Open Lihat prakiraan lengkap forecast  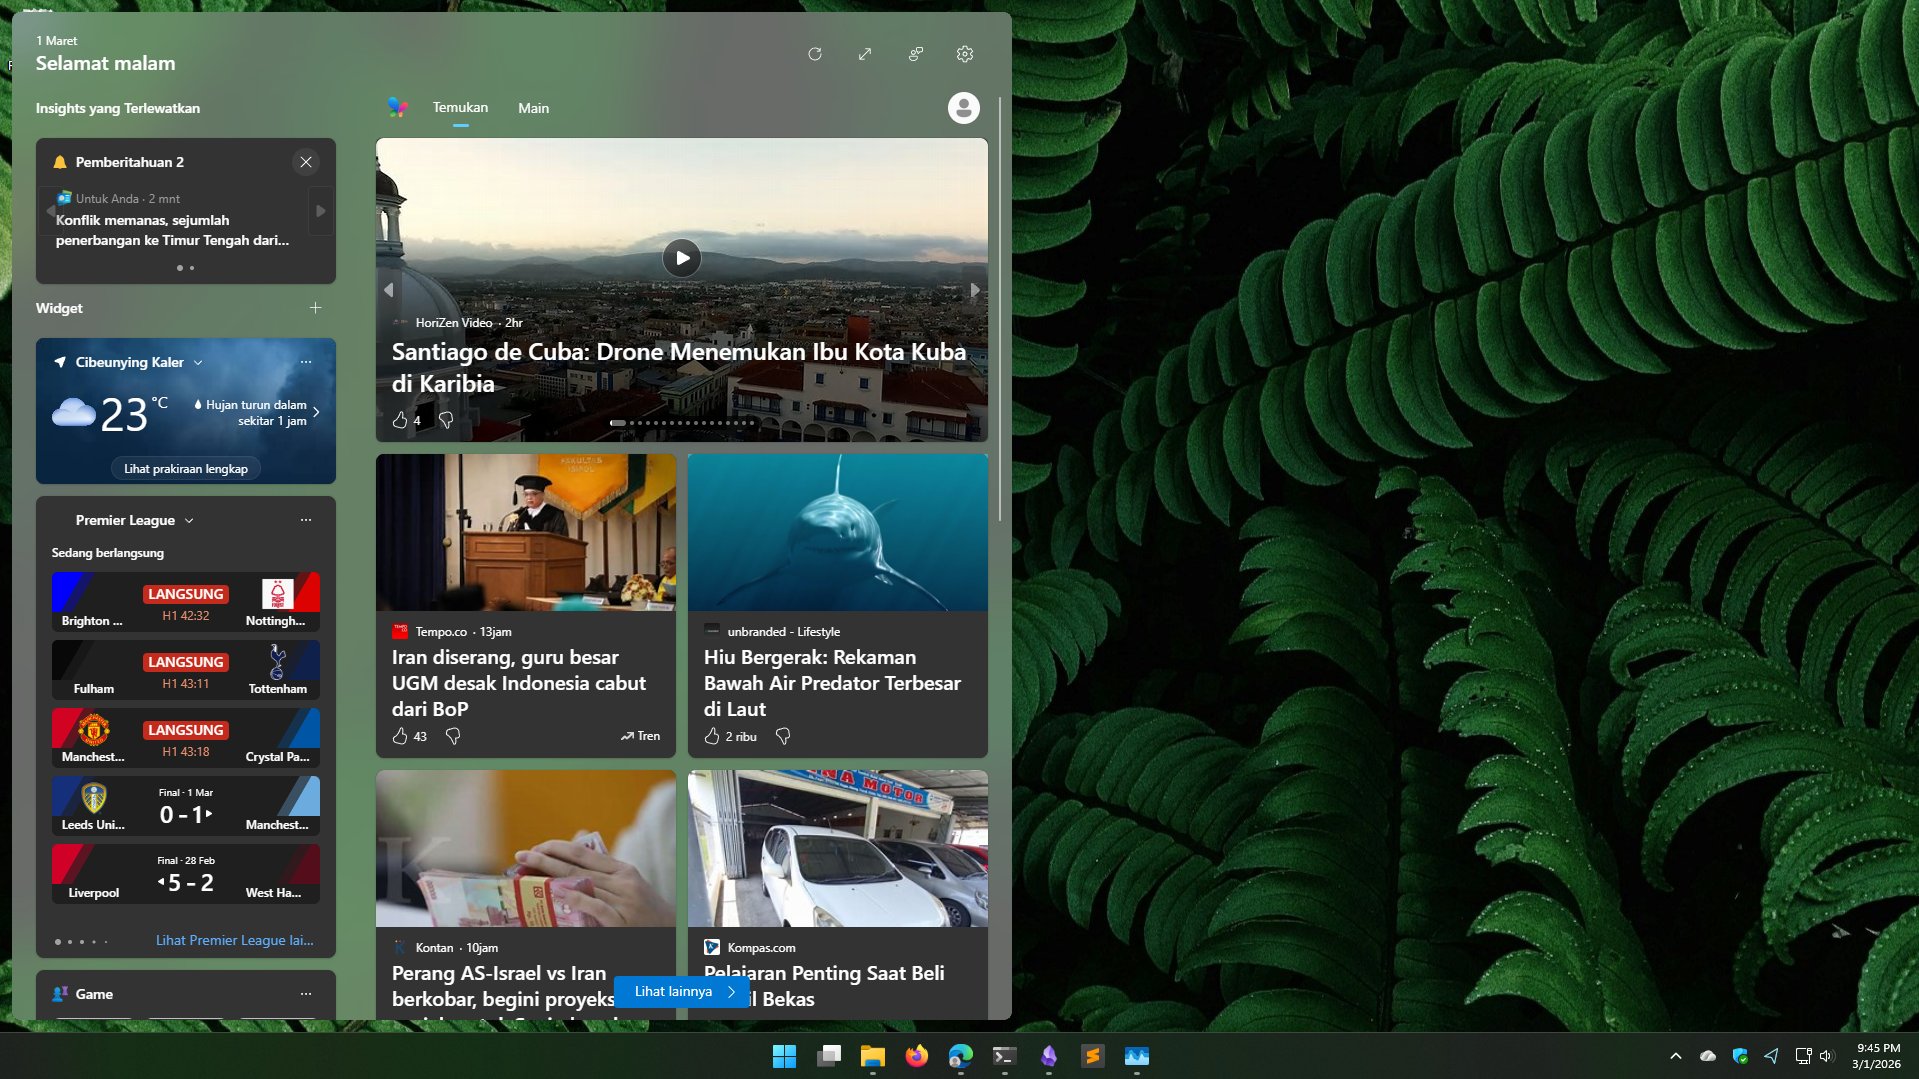coord(185,468)
